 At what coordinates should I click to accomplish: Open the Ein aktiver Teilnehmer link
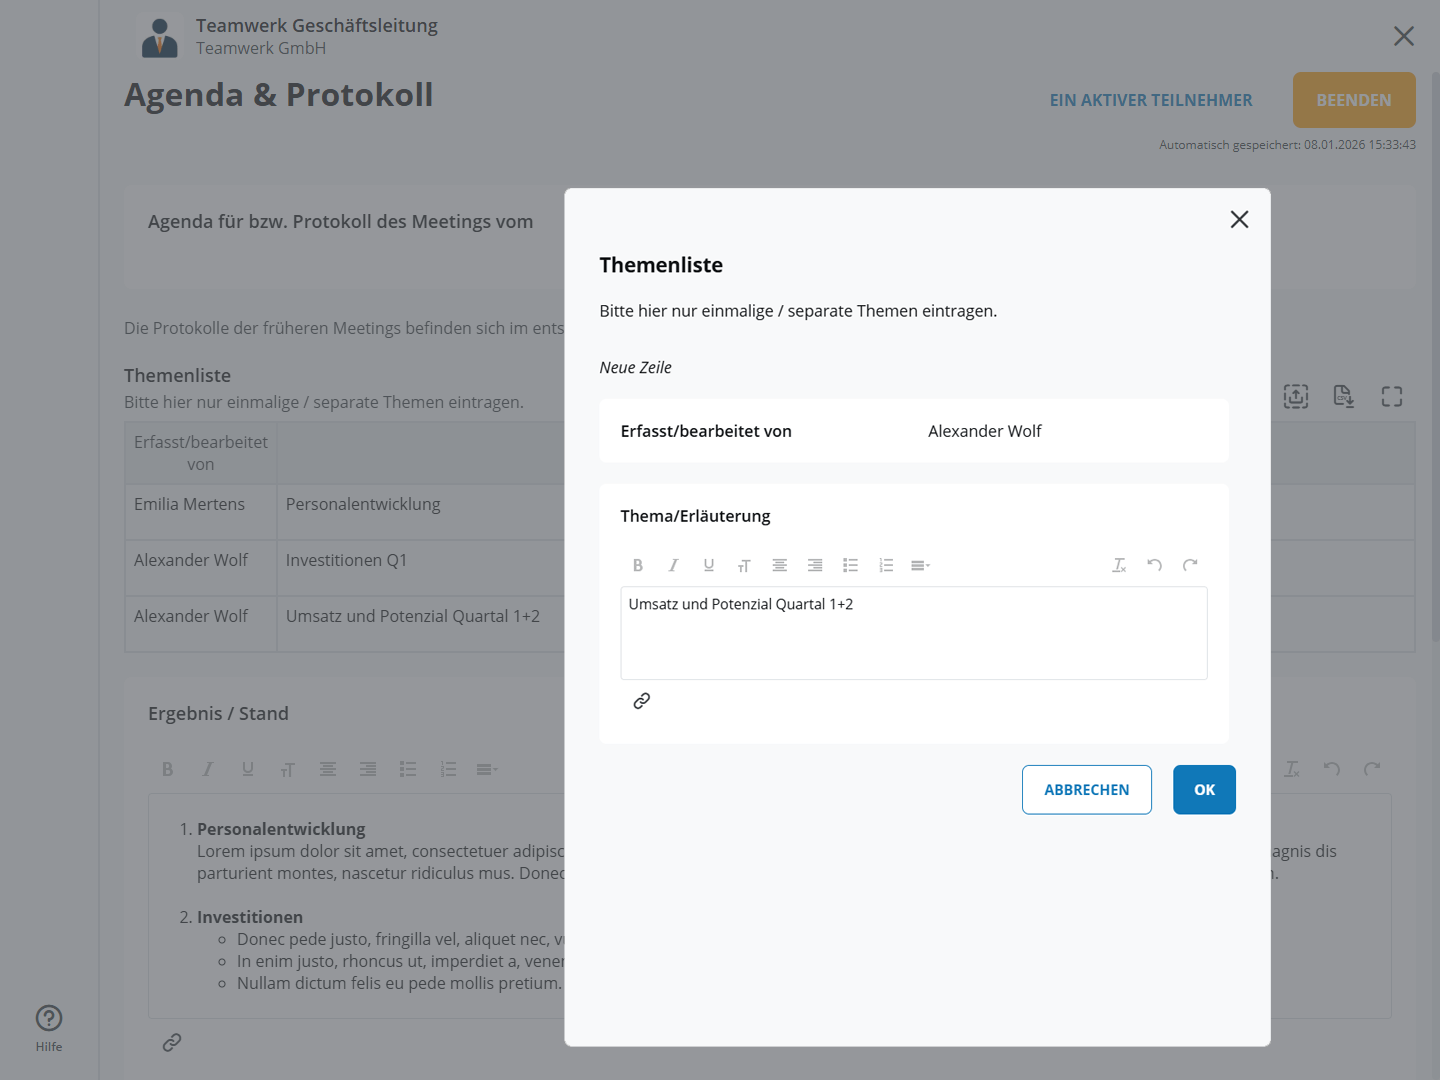1151,100
